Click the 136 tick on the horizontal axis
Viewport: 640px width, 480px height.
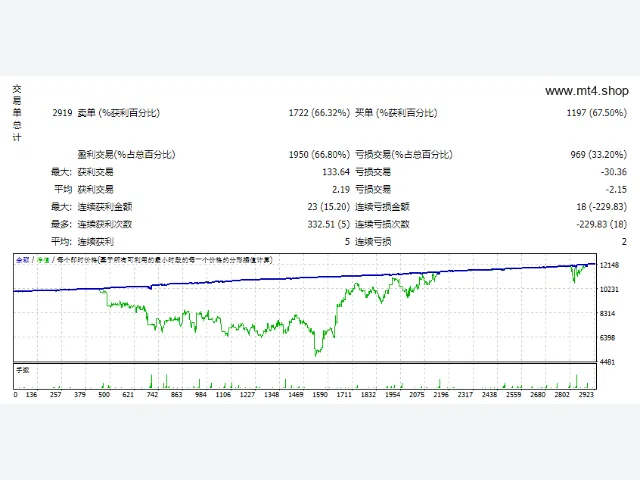(x=31, y=394)
